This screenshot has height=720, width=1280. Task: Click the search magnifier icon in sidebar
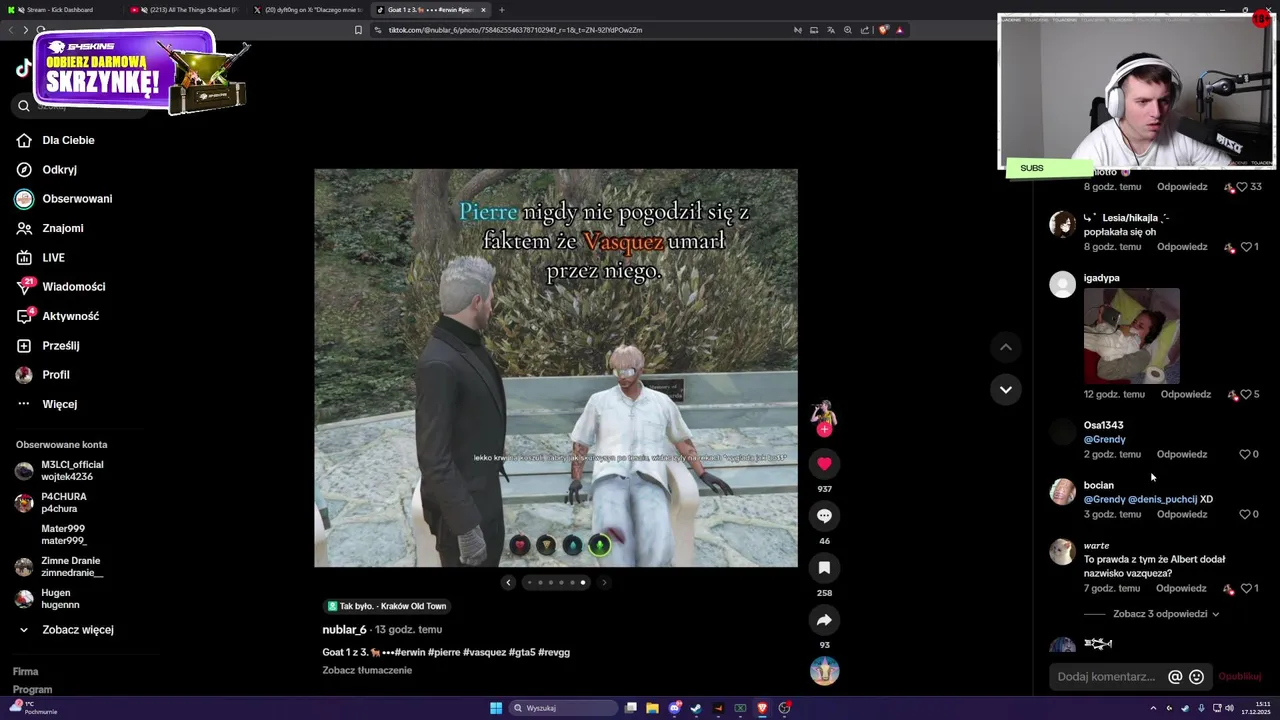tap(24, 106)
